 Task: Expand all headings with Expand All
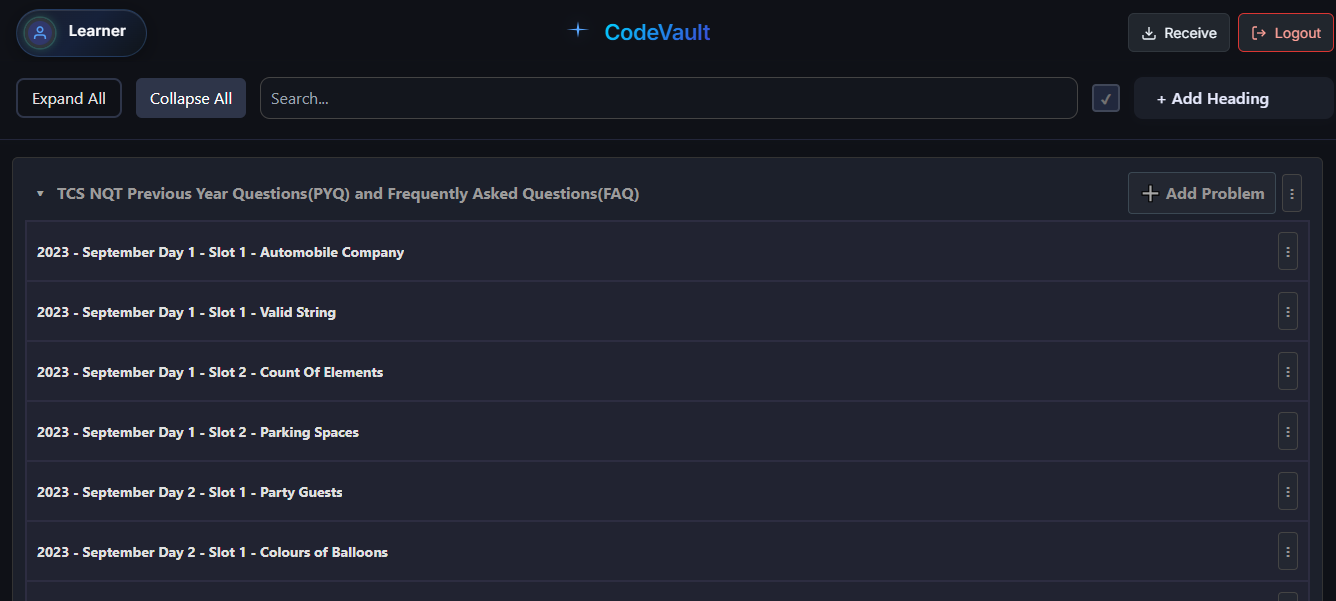tap(69, 98)
